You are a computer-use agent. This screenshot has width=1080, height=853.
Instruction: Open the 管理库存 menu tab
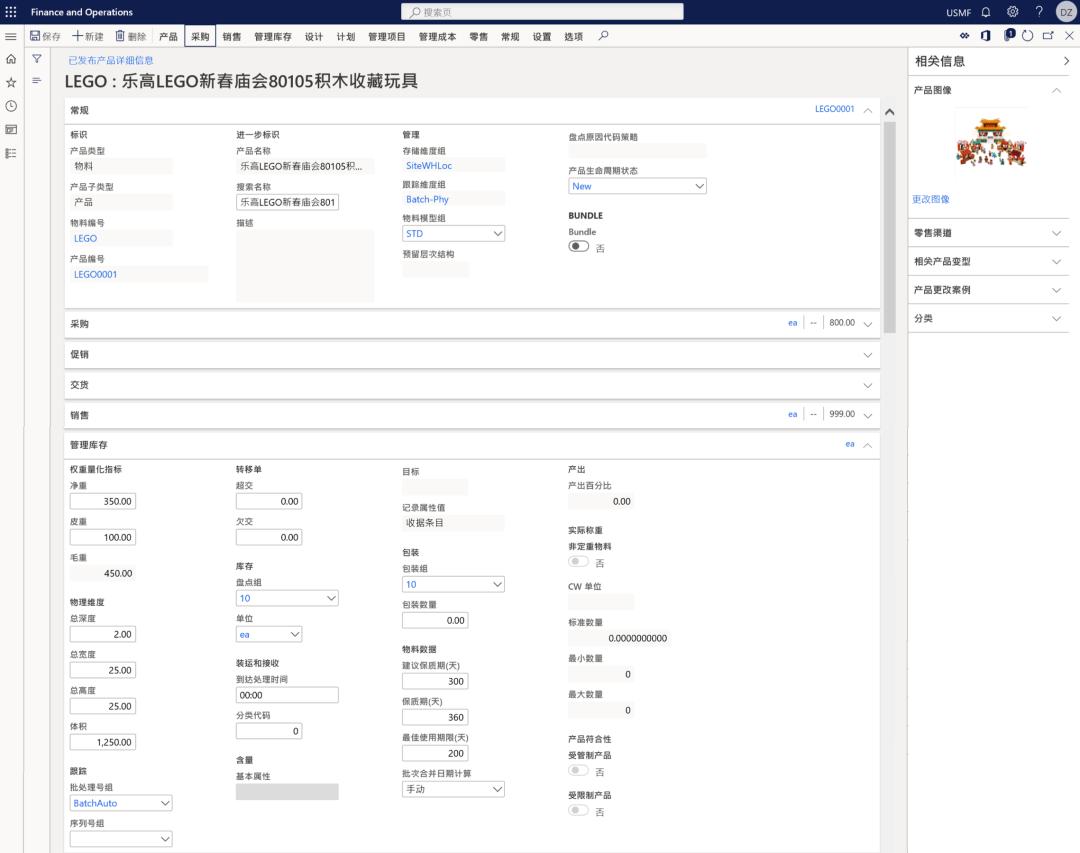[273, 36]
